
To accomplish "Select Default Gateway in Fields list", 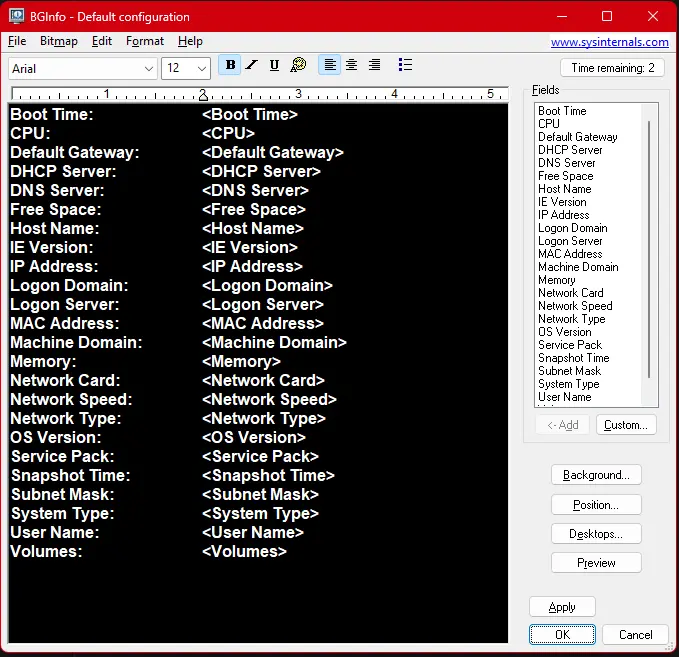I will point(577,137).
